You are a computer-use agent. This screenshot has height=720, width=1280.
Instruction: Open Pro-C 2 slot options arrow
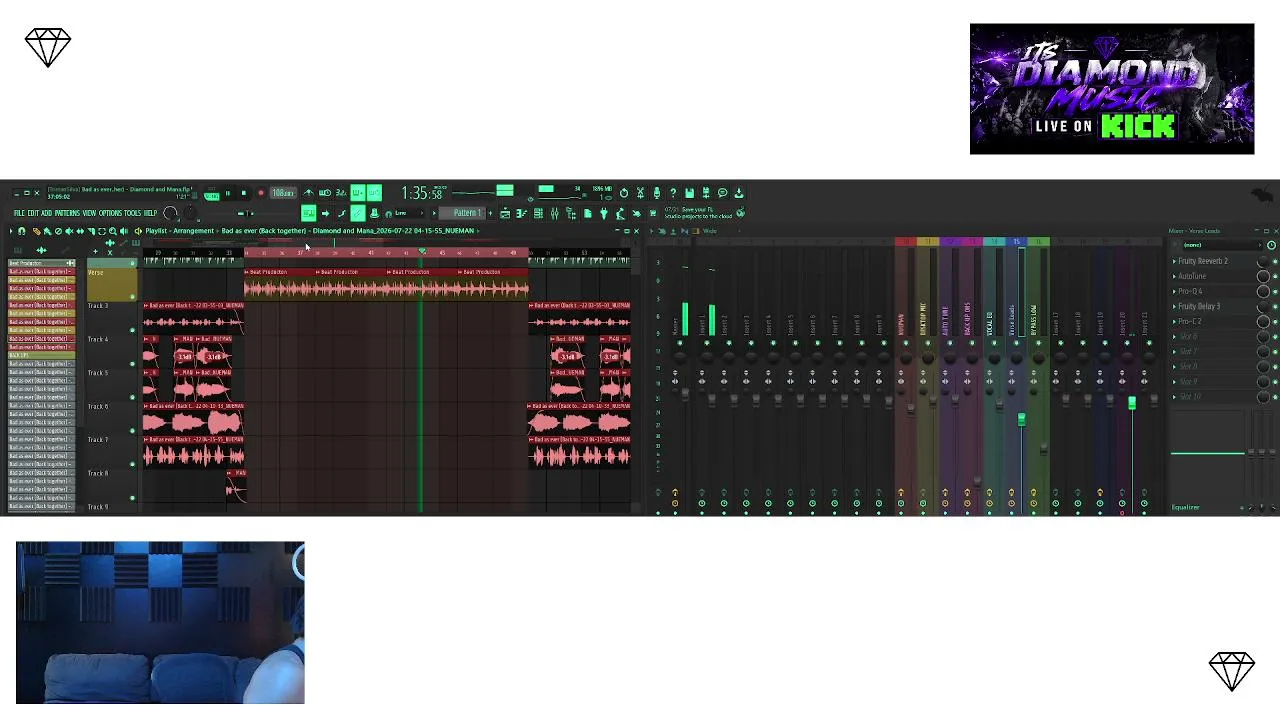pos(1175,321)
